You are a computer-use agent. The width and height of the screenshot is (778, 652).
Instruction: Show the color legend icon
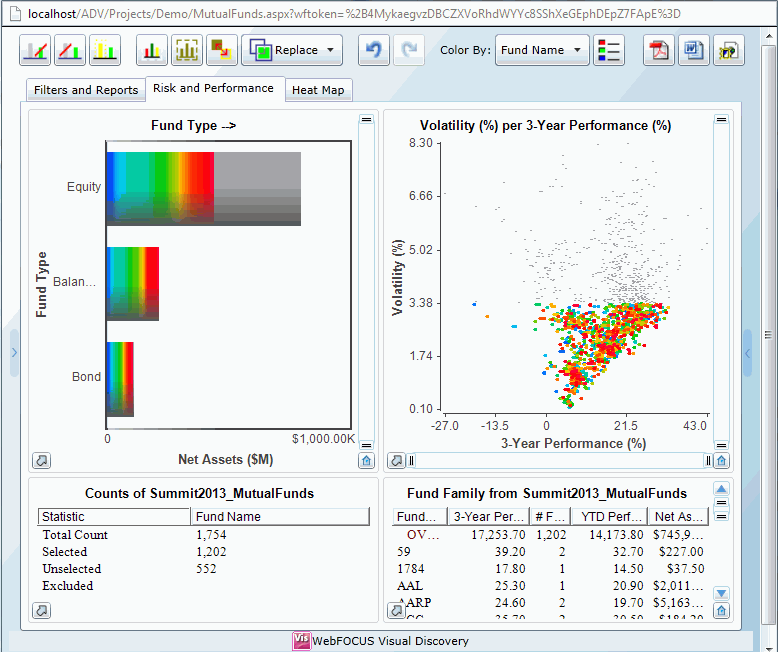click(x=608, y=50)
